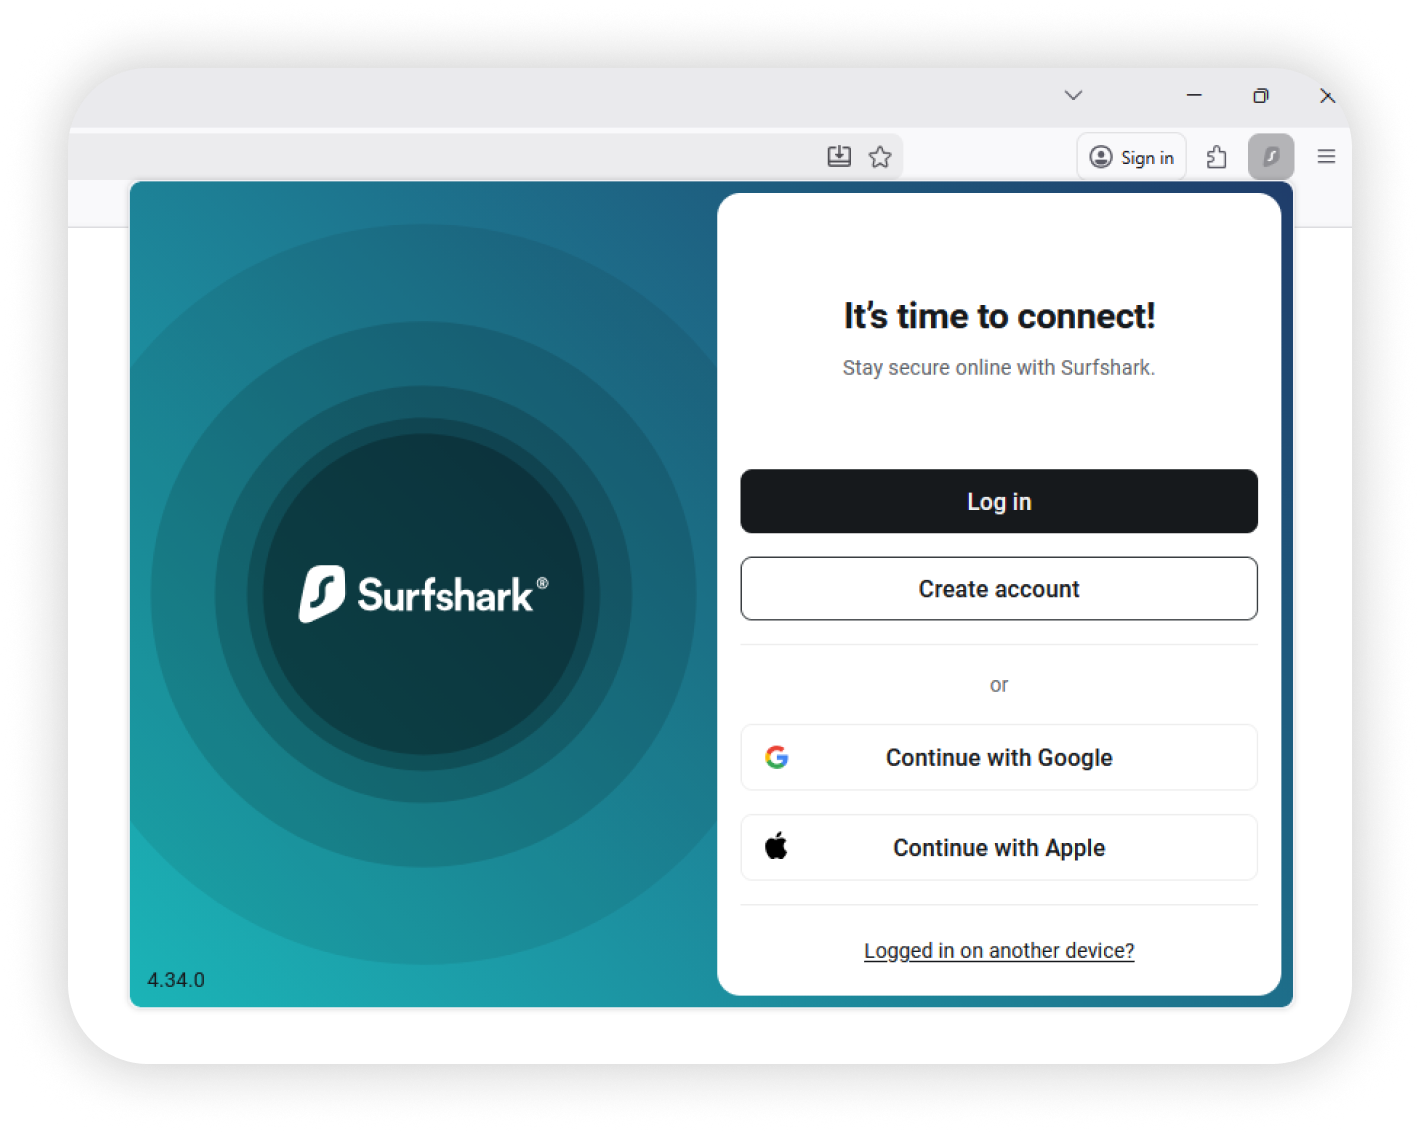
Task: Click the It's time to connect heading
Action: (999, 316)
